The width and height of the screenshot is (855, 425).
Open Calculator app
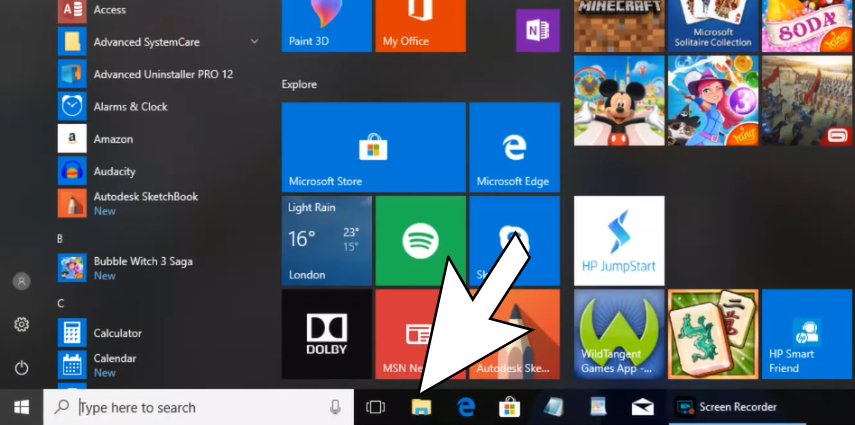[x=158, y=333]
